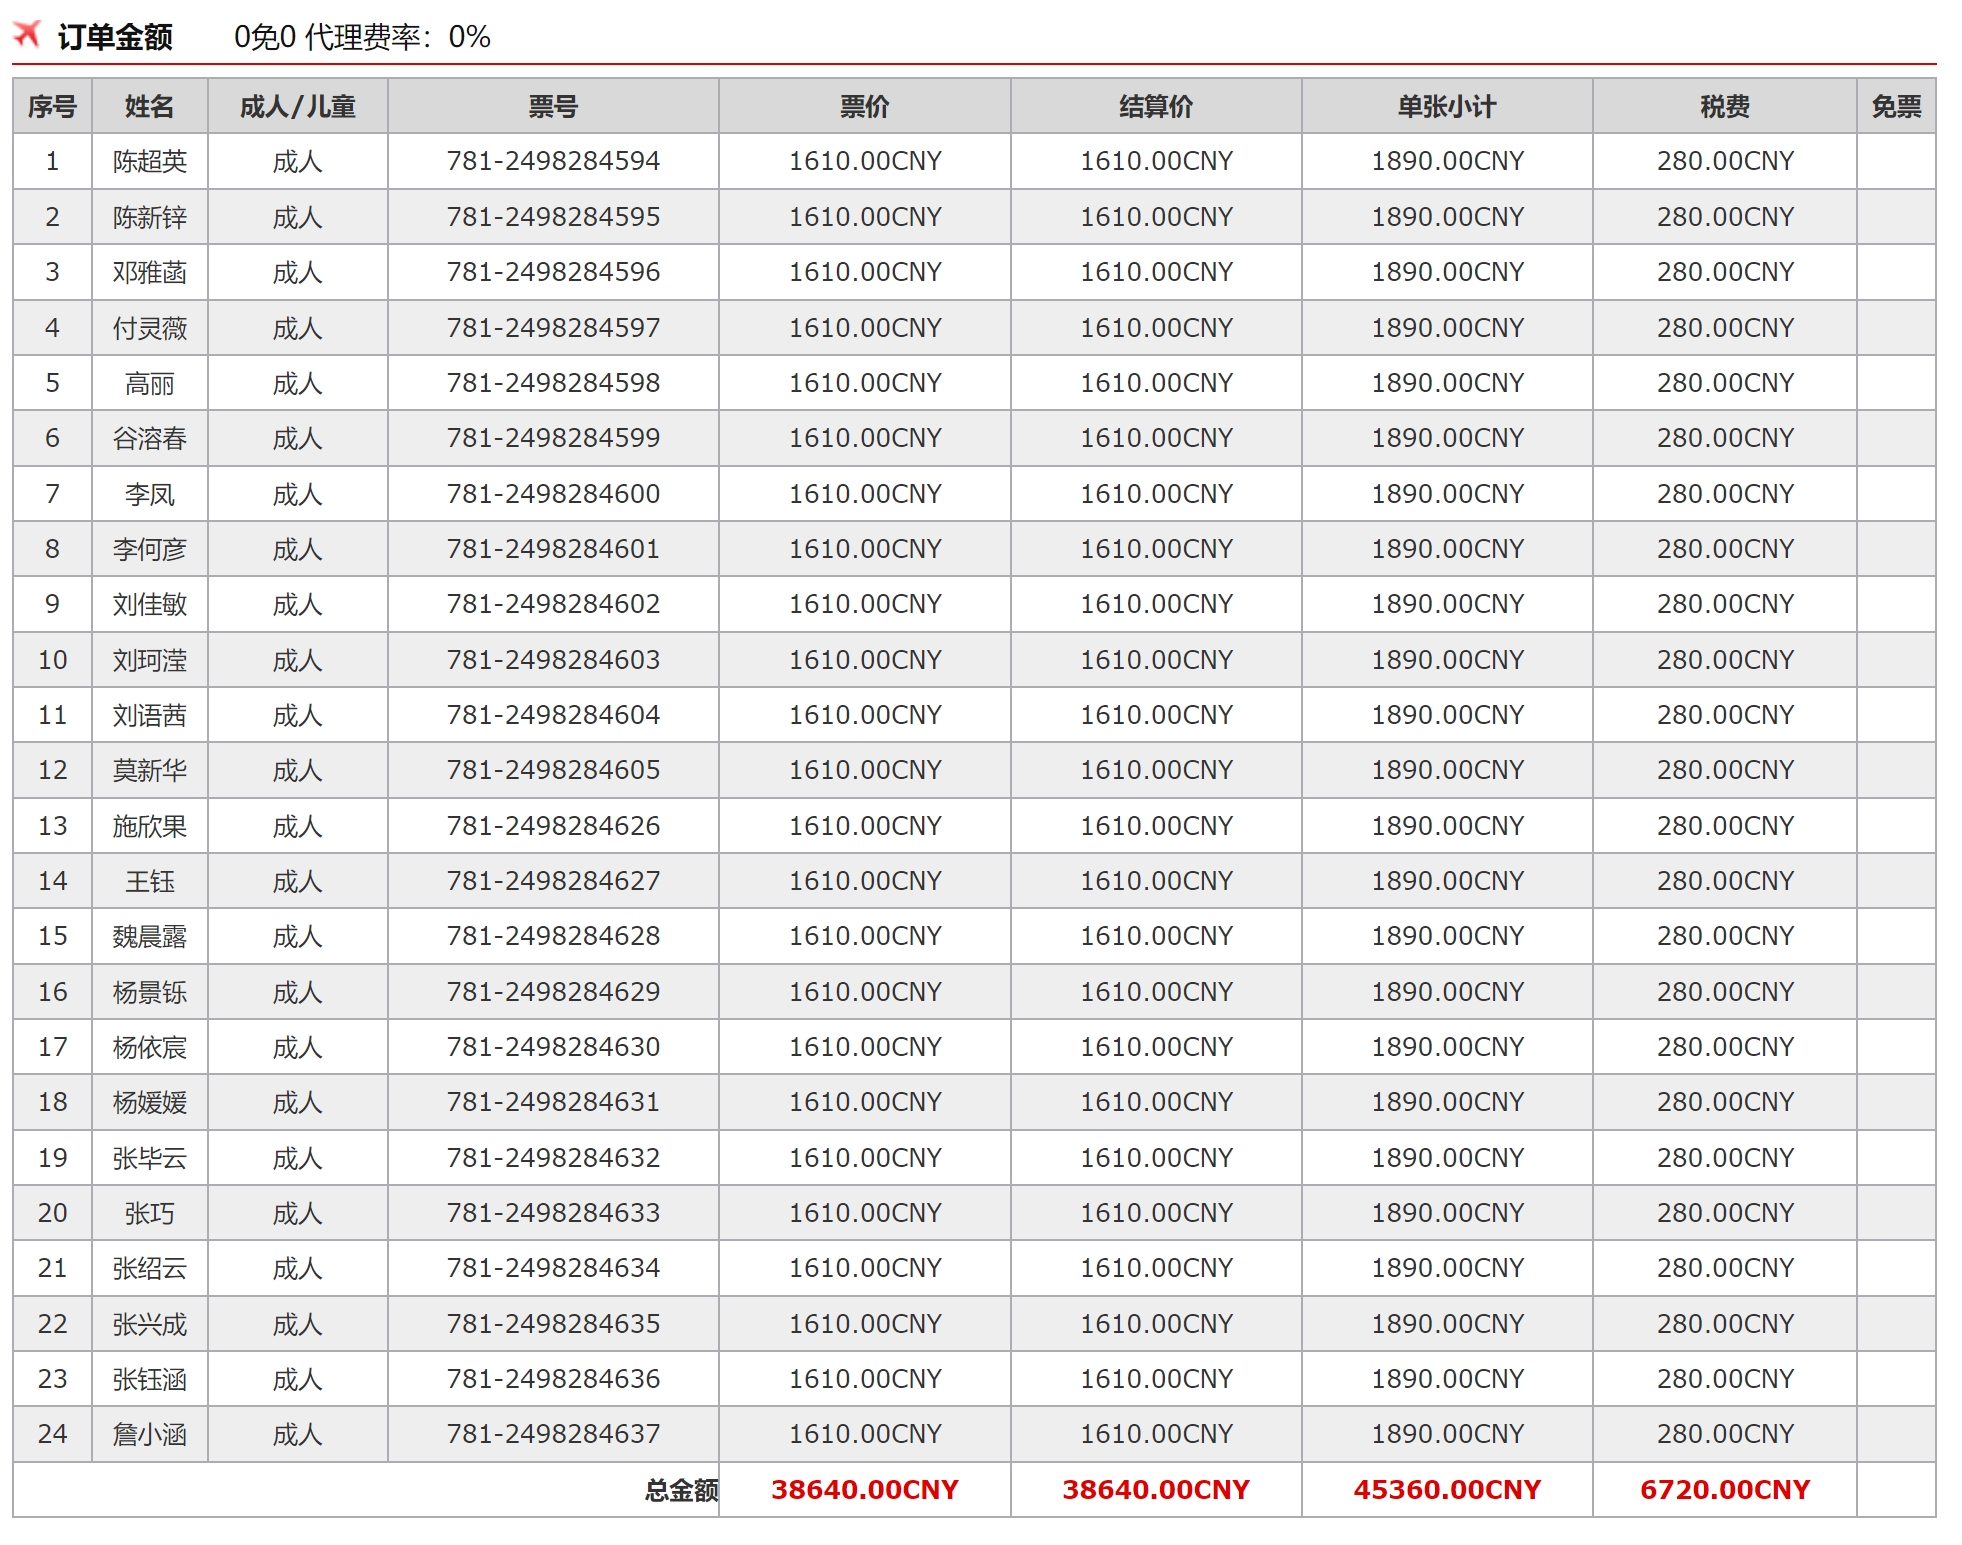This screenshot has height=1545, width=1962.
Task: Click passenger name 刘珂滢 in row 10
Action: pyautogui.click(x=149, y=660)
